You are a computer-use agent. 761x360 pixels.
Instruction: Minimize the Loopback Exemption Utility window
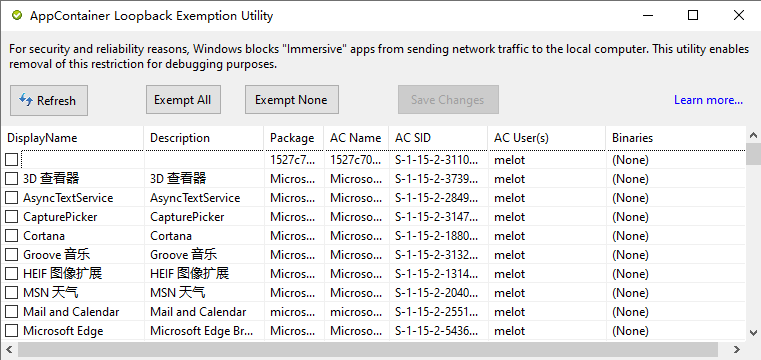(x=648, y=16)
